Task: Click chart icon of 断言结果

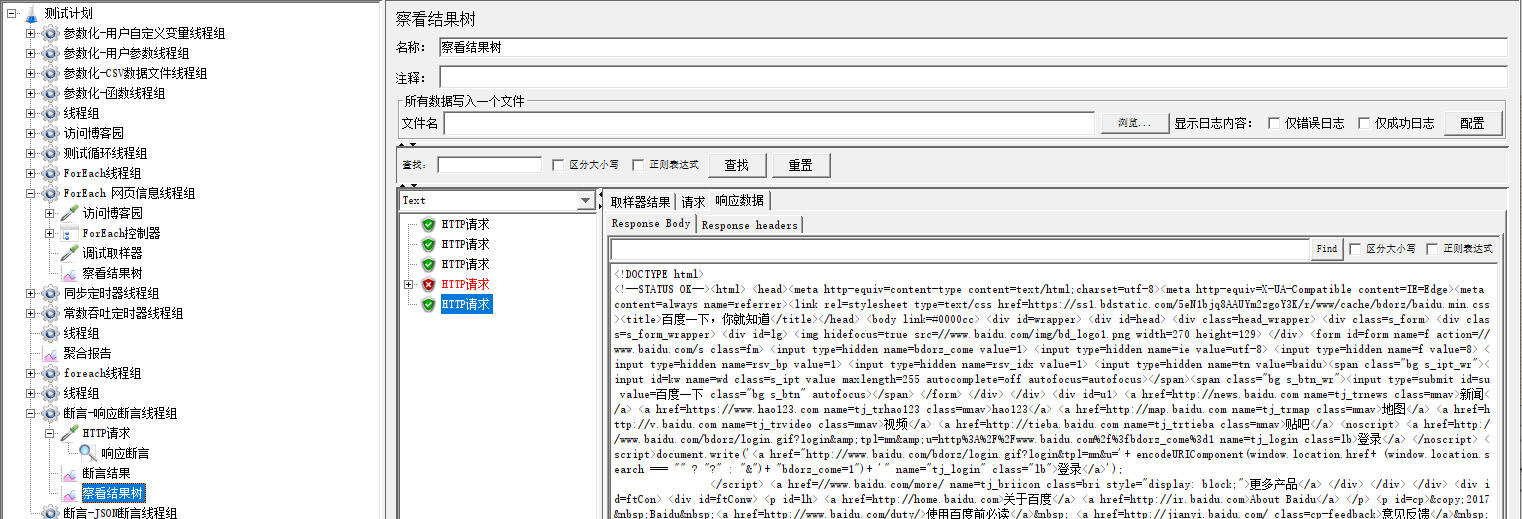Action: point(69,473)
